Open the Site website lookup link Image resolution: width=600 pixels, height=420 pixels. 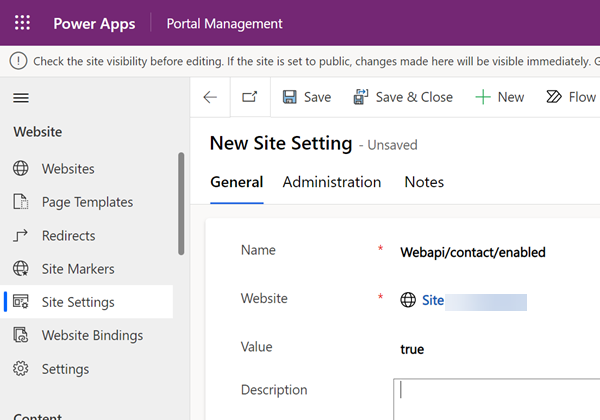[433, 300]
